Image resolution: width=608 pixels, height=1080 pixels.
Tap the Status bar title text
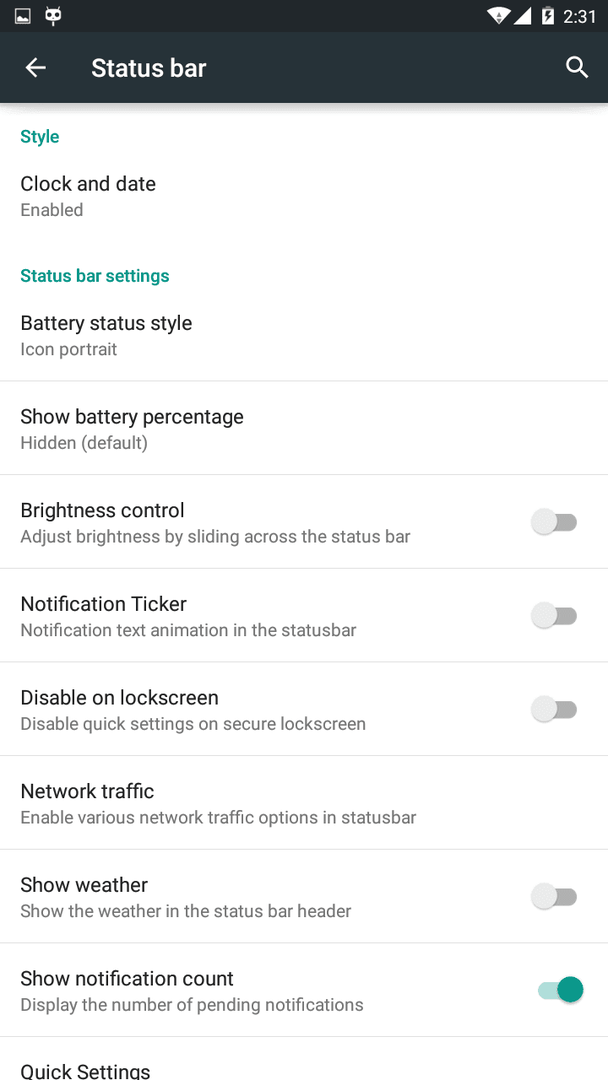[x=149, y=68]
